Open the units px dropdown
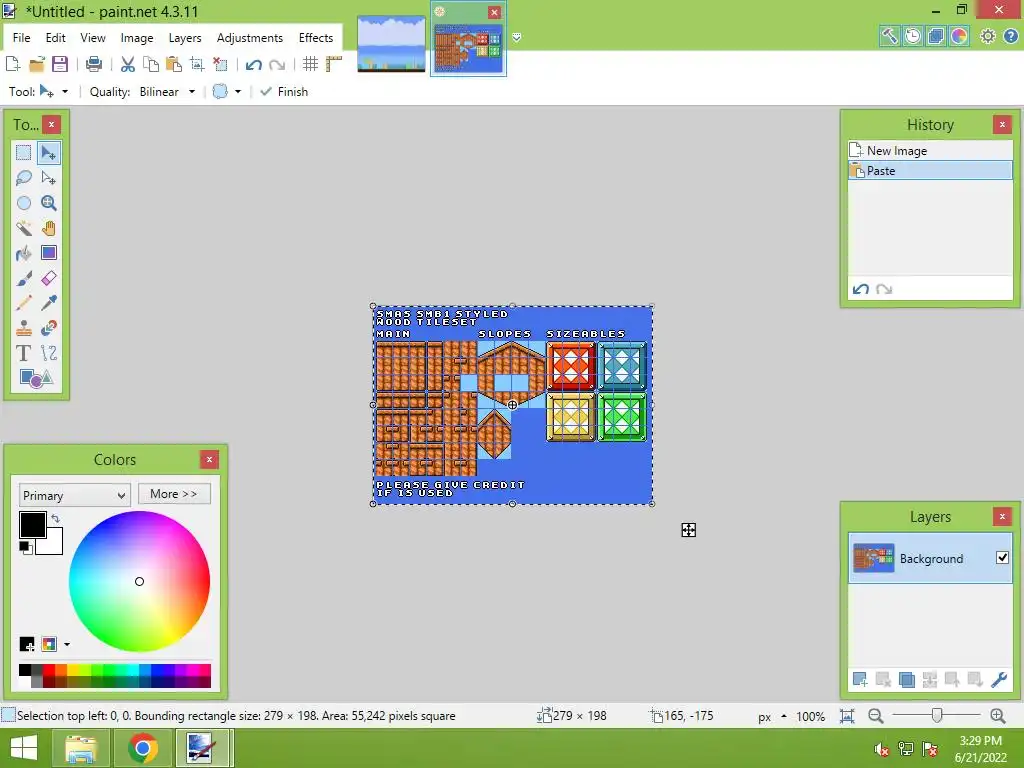The height and width of the screenshot is (768, 1024). [772, 716]
